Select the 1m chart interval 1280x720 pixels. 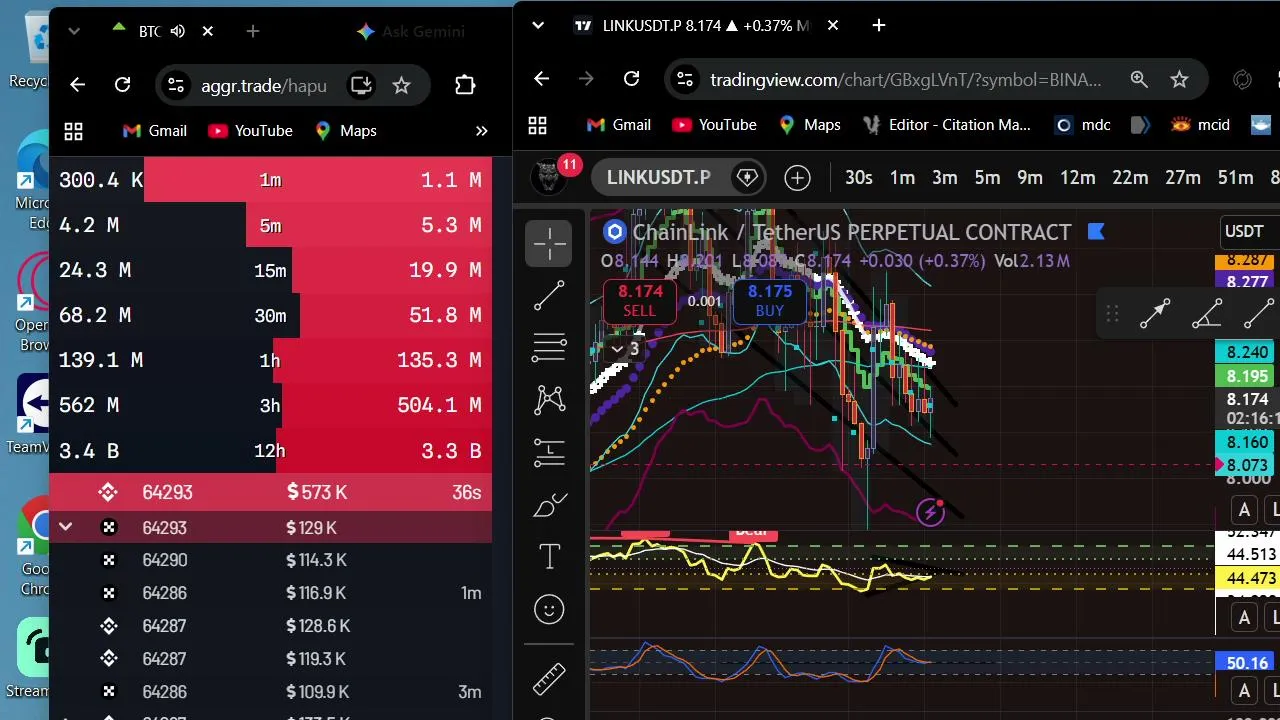coord(902,178)
